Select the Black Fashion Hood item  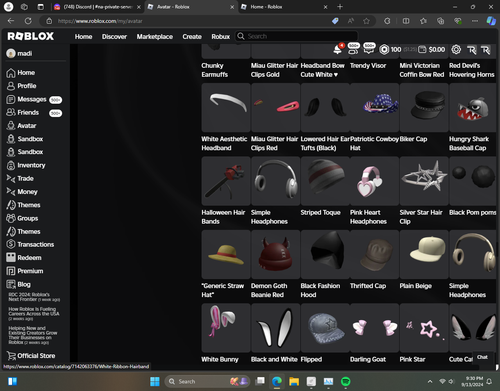pos(325,254)
